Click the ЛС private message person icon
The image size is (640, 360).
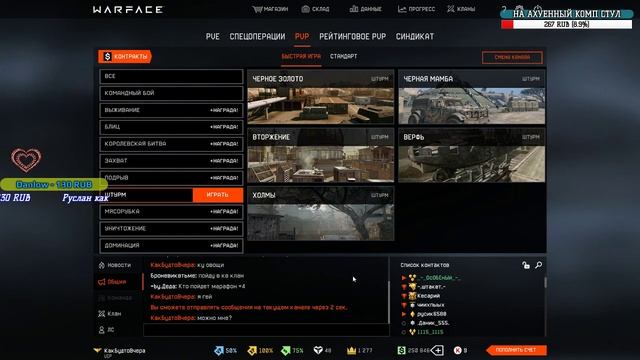[x=102, y=329]
